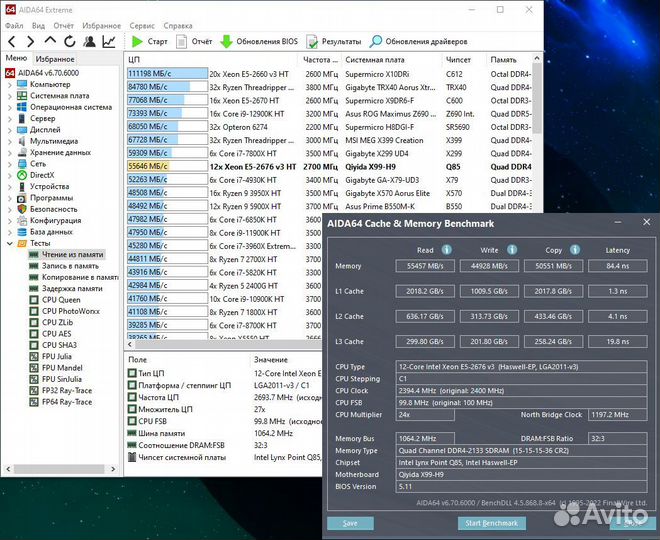
Task: Open Обновления BIOS toolbar item
Action: (x=259, y=41)
